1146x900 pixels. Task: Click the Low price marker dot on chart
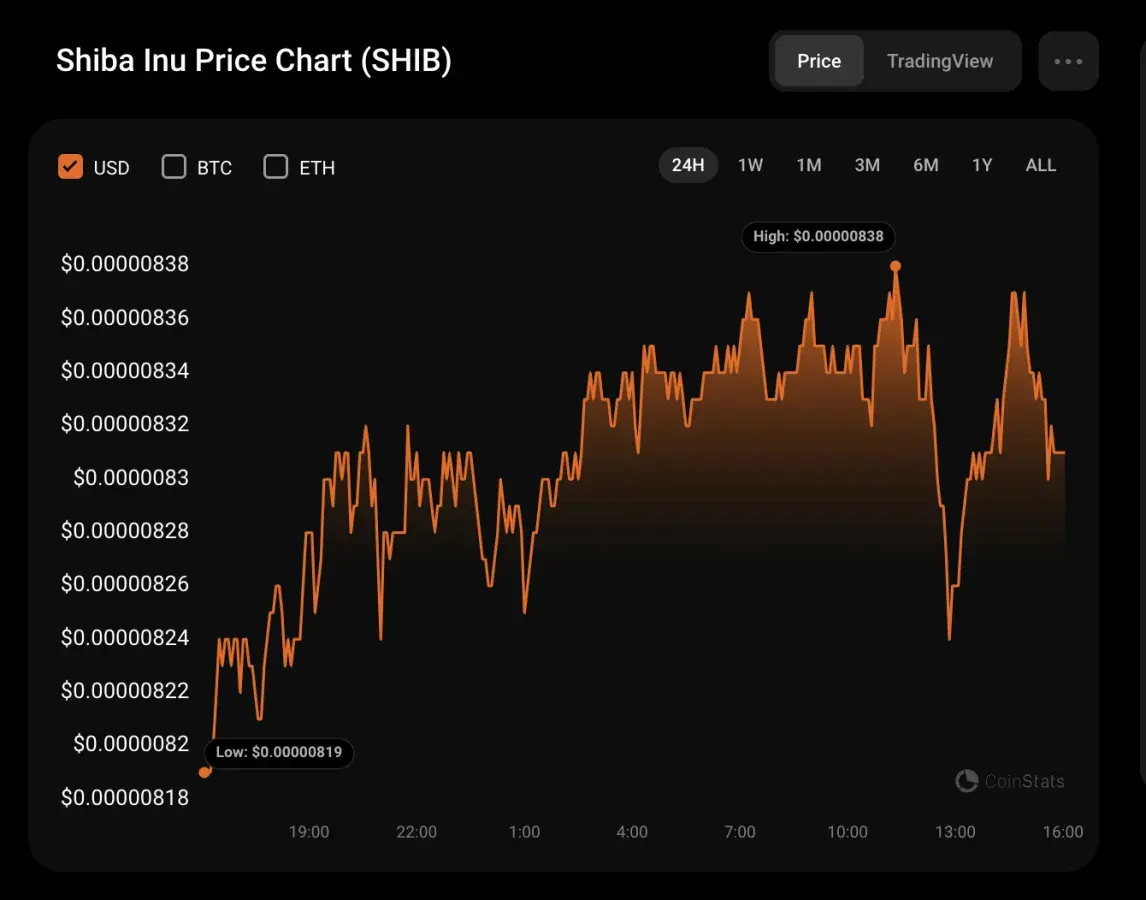205,771
